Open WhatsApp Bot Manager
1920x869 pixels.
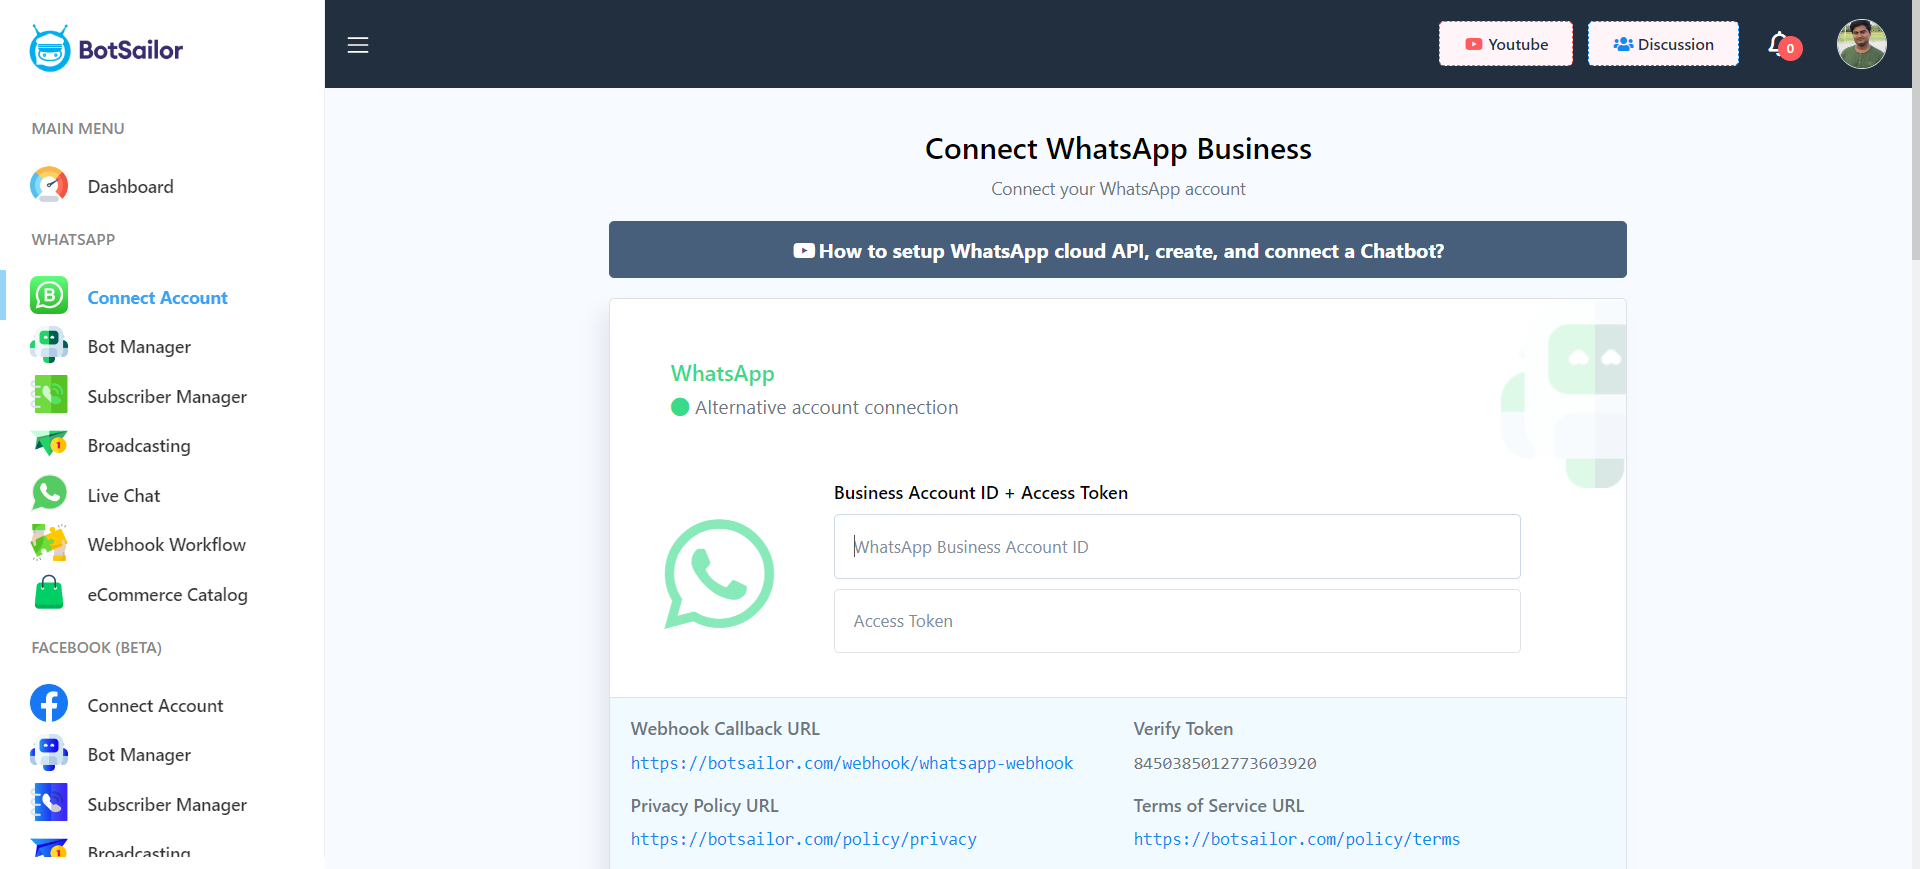(x=139, y=347)
